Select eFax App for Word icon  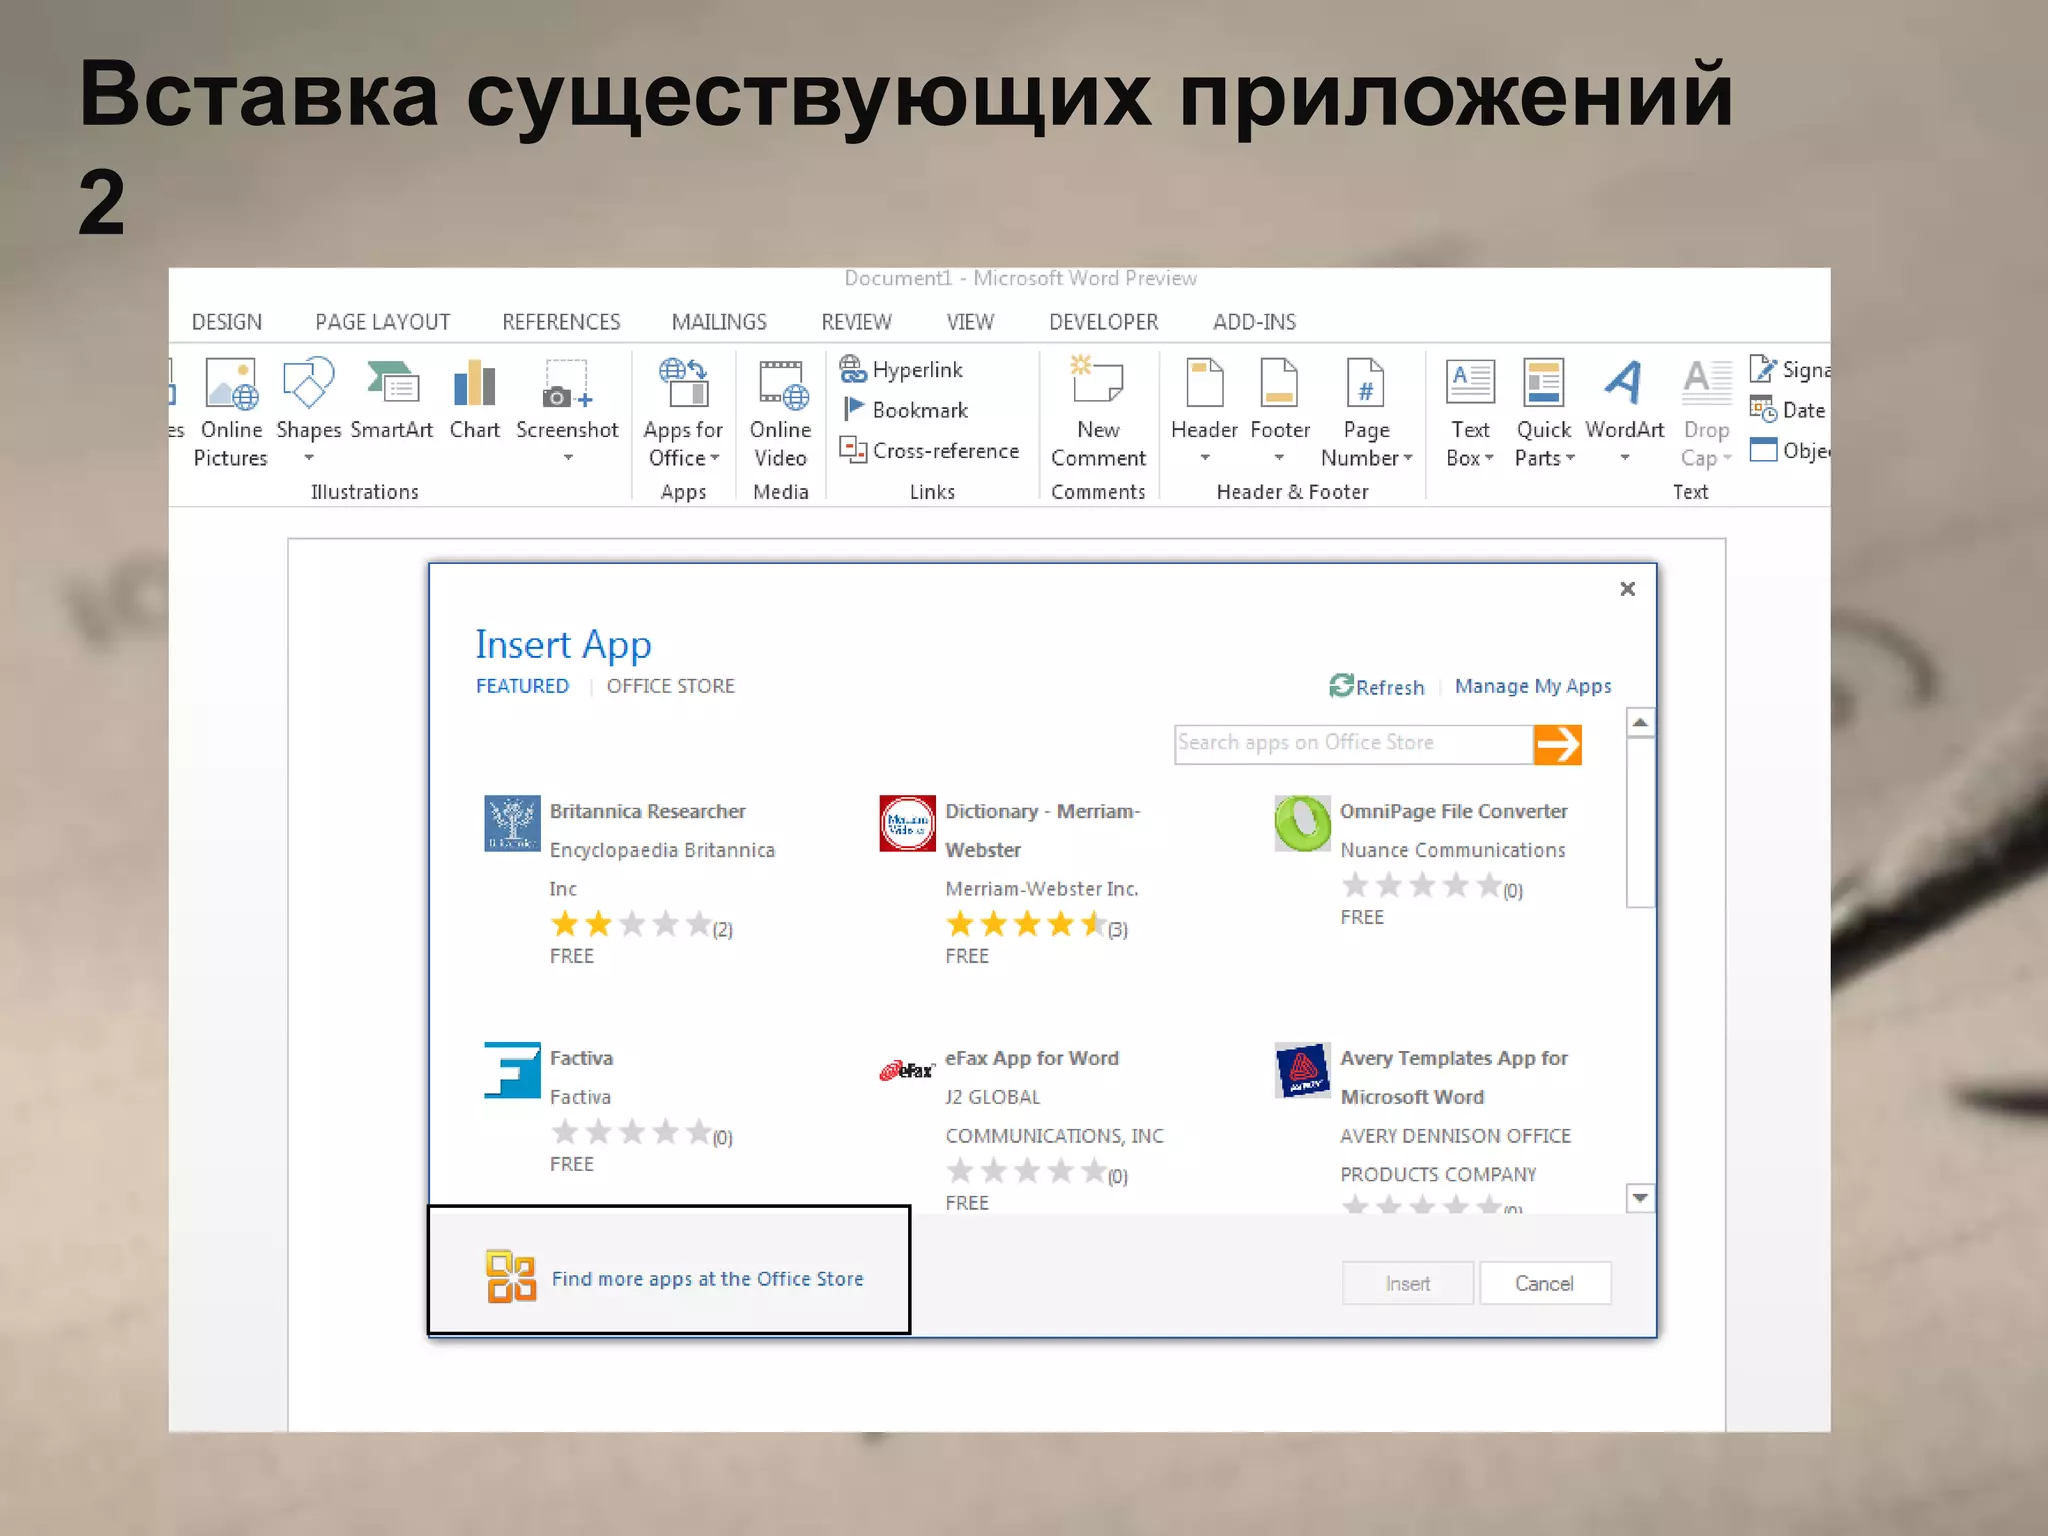(x=907, y=1070)
